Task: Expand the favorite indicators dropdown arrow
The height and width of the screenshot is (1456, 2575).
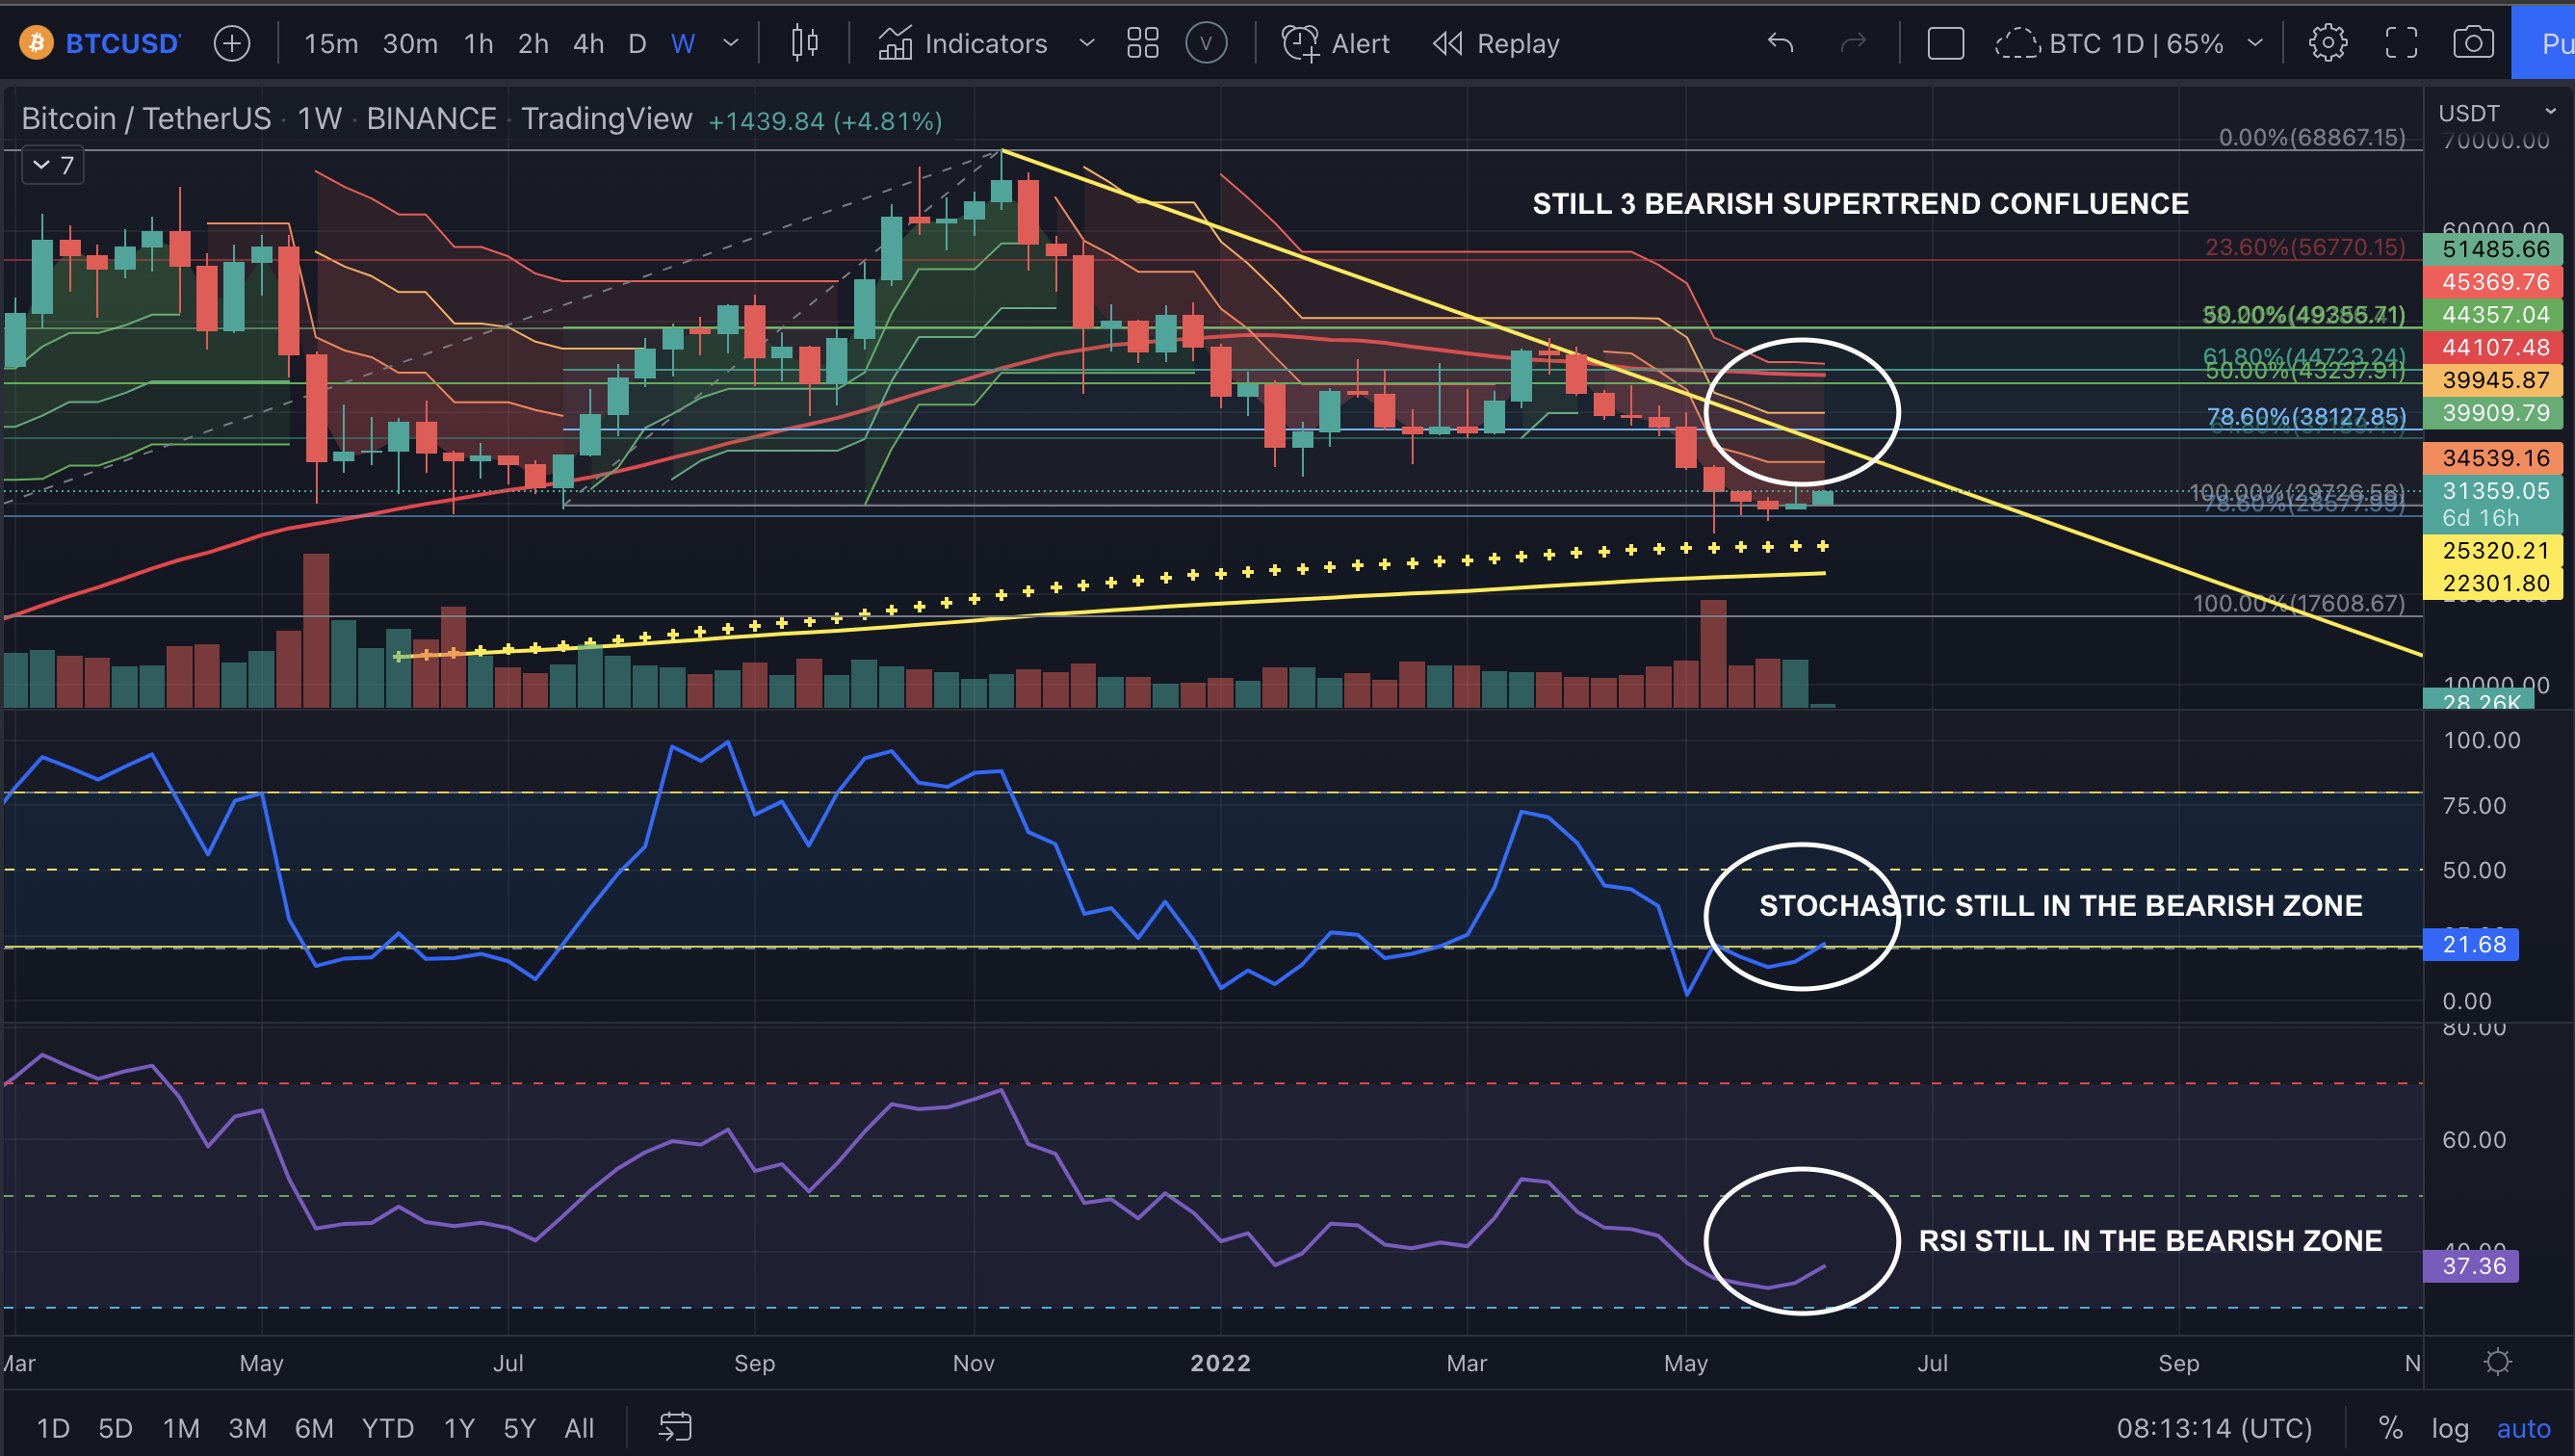Action: [1087, 43]
